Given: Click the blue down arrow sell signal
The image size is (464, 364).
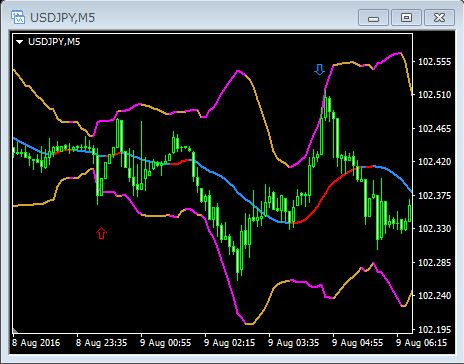Looking at the screenshot, I should click(319, 70).
